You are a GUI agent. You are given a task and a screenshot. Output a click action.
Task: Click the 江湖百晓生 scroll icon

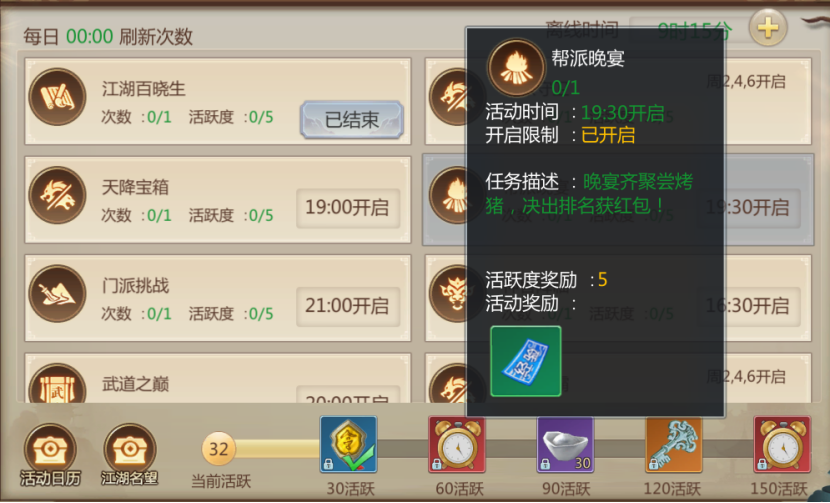pyautogui.click(x=57, y=97)
